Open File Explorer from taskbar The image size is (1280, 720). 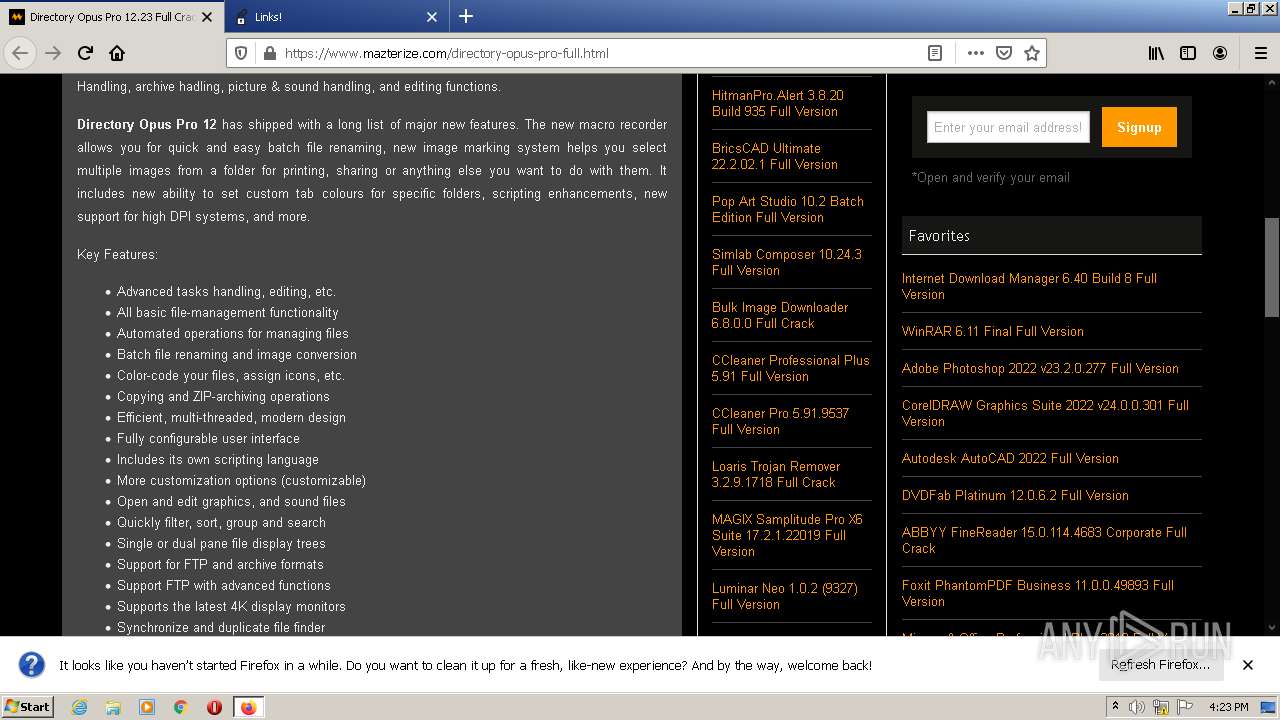pyautogui.click(x=113, y=707)
